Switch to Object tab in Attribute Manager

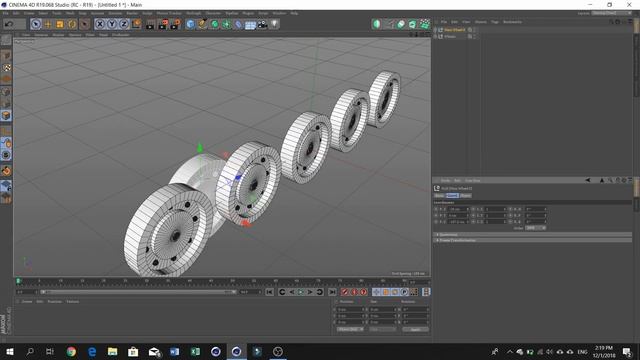[x=465, y=196]
